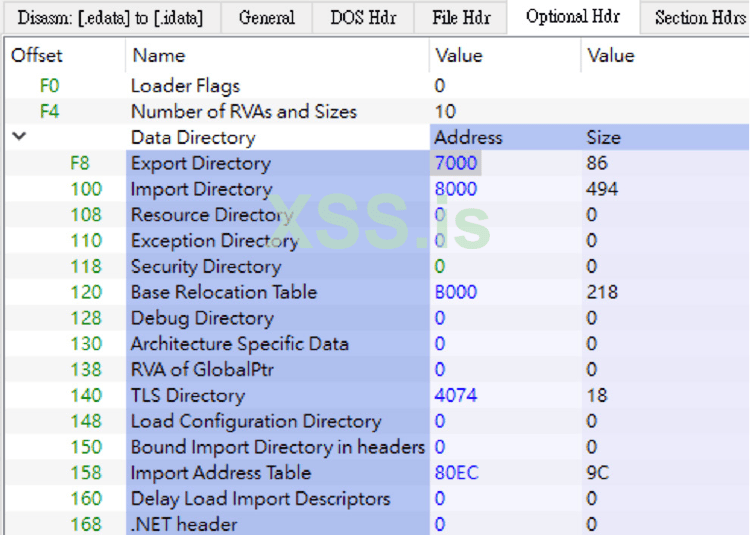Select the .NET header row
Viewport: 755px width, 540px height.
184,524
